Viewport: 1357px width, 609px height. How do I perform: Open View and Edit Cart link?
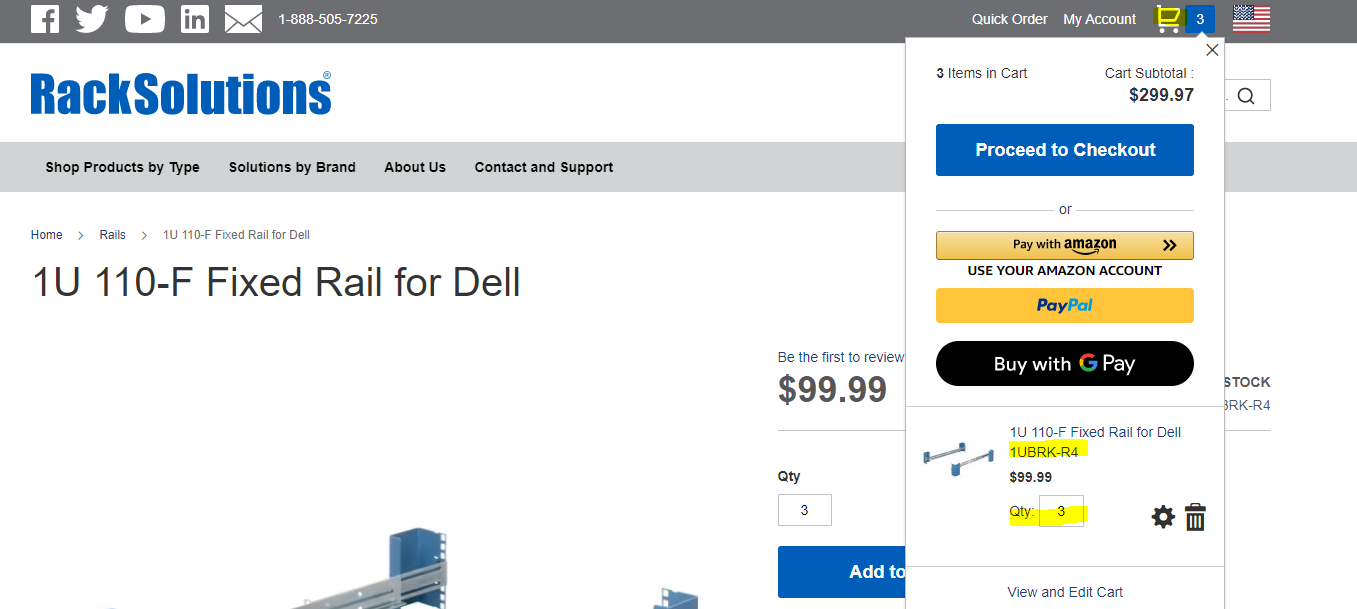1064,592
